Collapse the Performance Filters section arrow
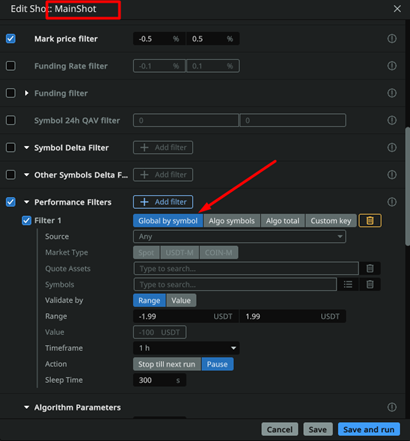 [x=26, y=202]
